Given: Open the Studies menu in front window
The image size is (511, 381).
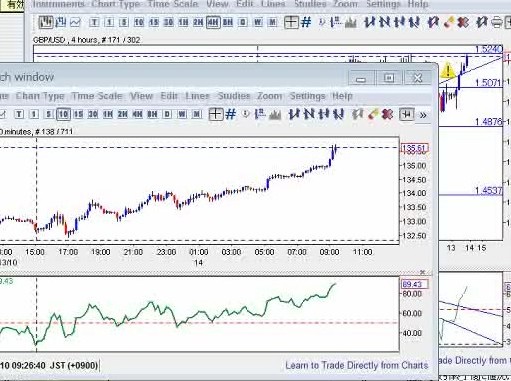Looking at the screenshot, I should click(x=234, y=96).
